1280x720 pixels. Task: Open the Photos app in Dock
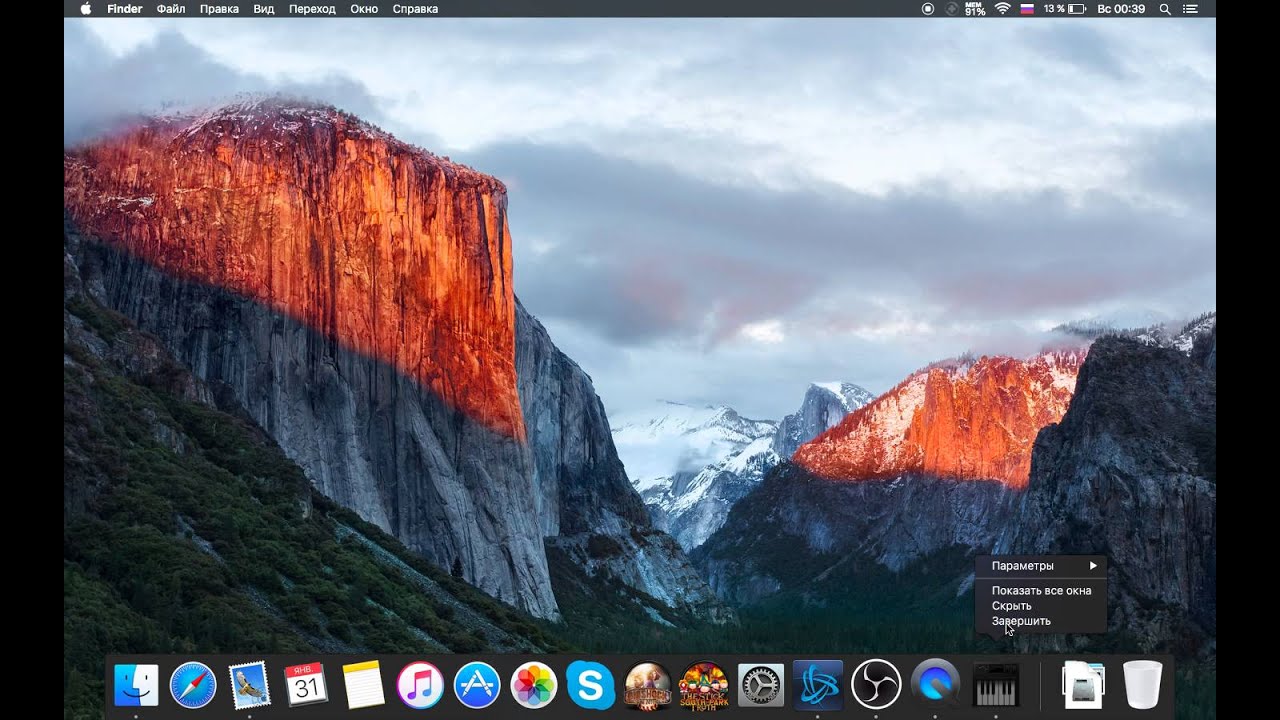point(534,685)
